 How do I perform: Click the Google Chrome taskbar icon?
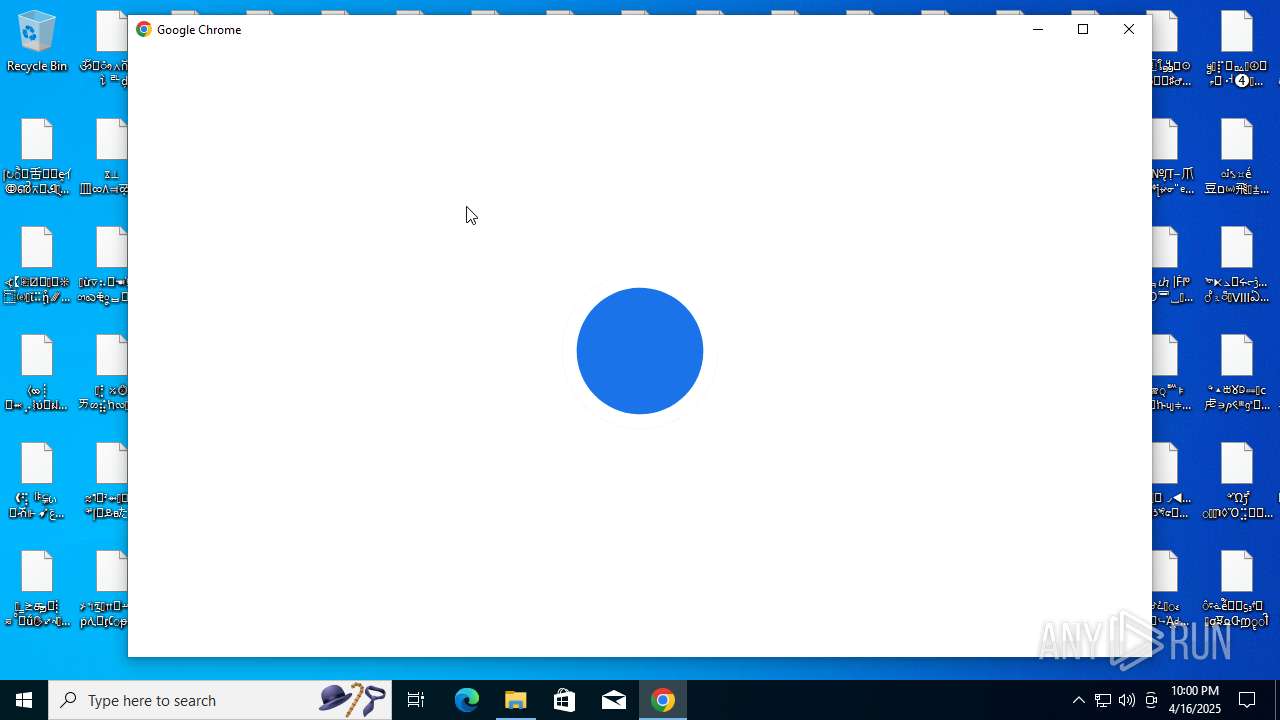[x=663, y=700]
